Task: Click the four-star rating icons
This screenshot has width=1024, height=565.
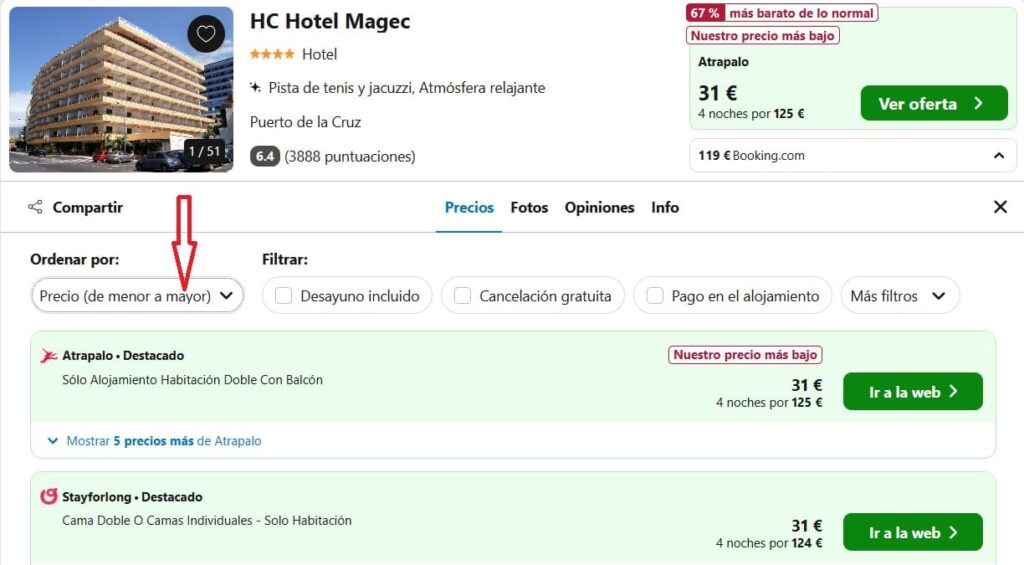Action: pos(272,54)
